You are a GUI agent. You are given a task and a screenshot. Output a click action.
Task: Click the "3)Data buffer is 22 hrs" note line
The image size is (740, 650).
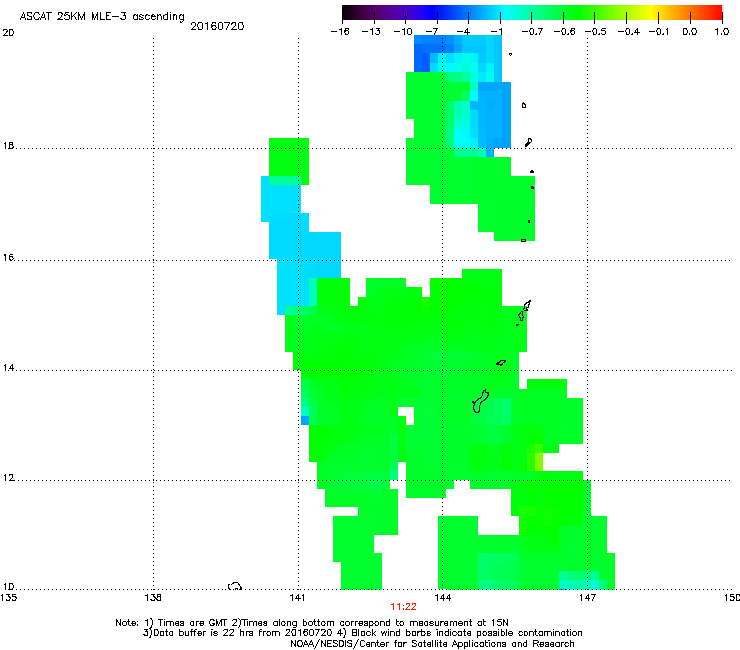click(x=362, y=633)
